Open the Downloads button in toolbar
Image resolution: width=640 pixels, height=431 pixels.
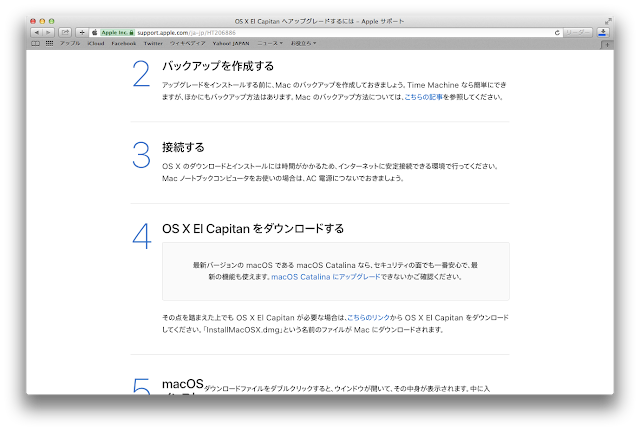[x=603, y=33]
